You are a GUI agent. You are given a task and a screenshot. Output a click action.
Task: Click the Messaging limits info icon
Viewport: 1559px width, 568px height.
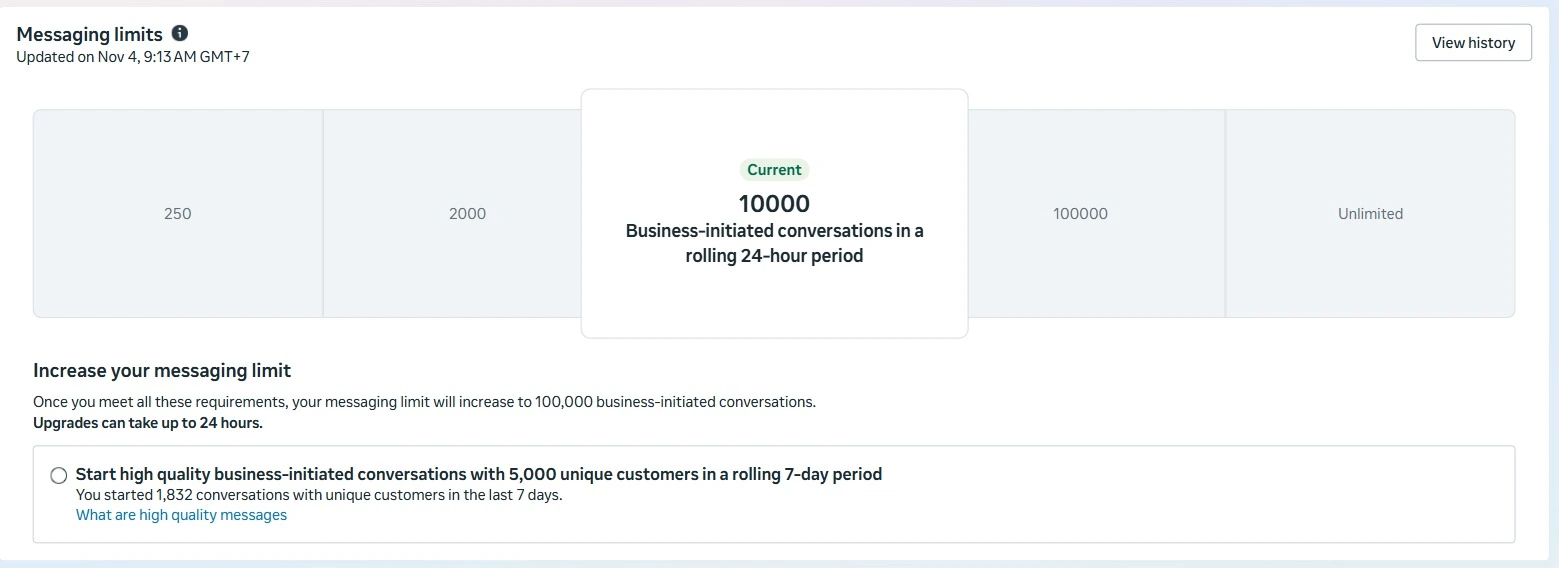pos(180,34)
